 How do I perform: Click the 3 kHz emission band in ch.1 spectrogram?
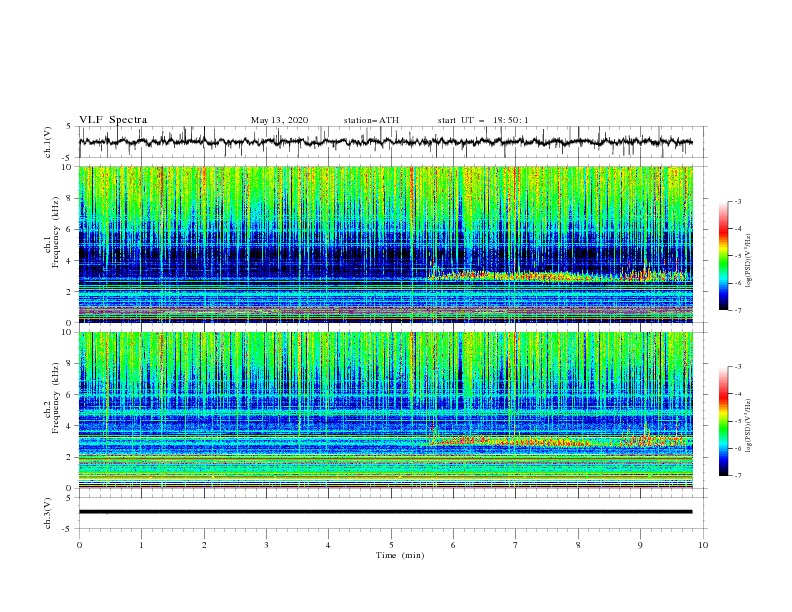coord(560,276)
